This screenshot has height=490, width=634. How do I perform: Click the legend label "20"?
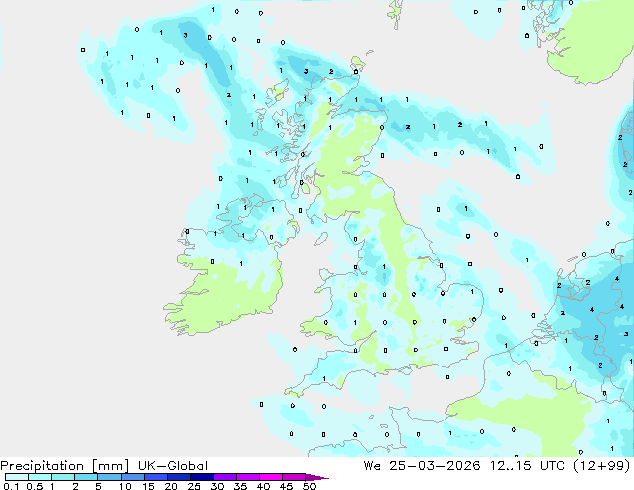171,486
